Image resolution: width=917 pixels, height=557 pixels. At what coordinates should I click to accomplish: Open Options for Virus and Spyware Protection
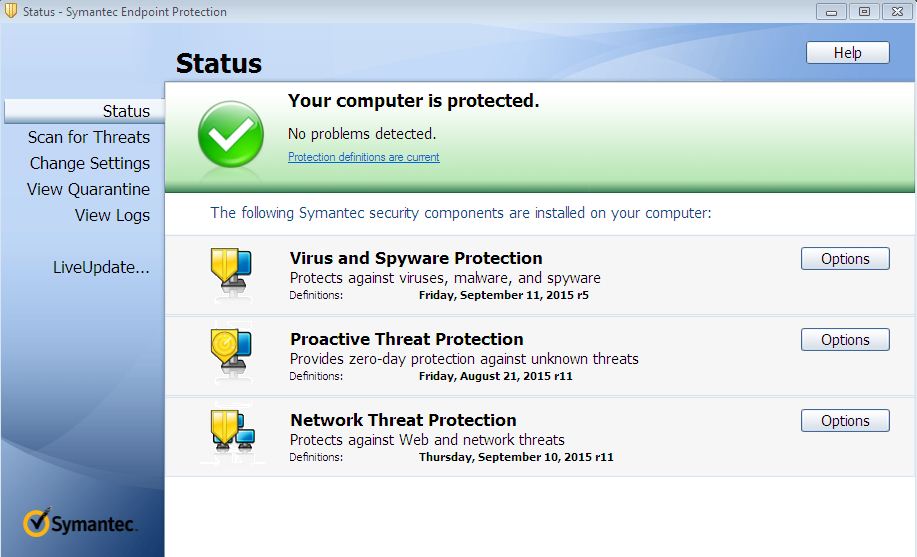pos(845,259)
